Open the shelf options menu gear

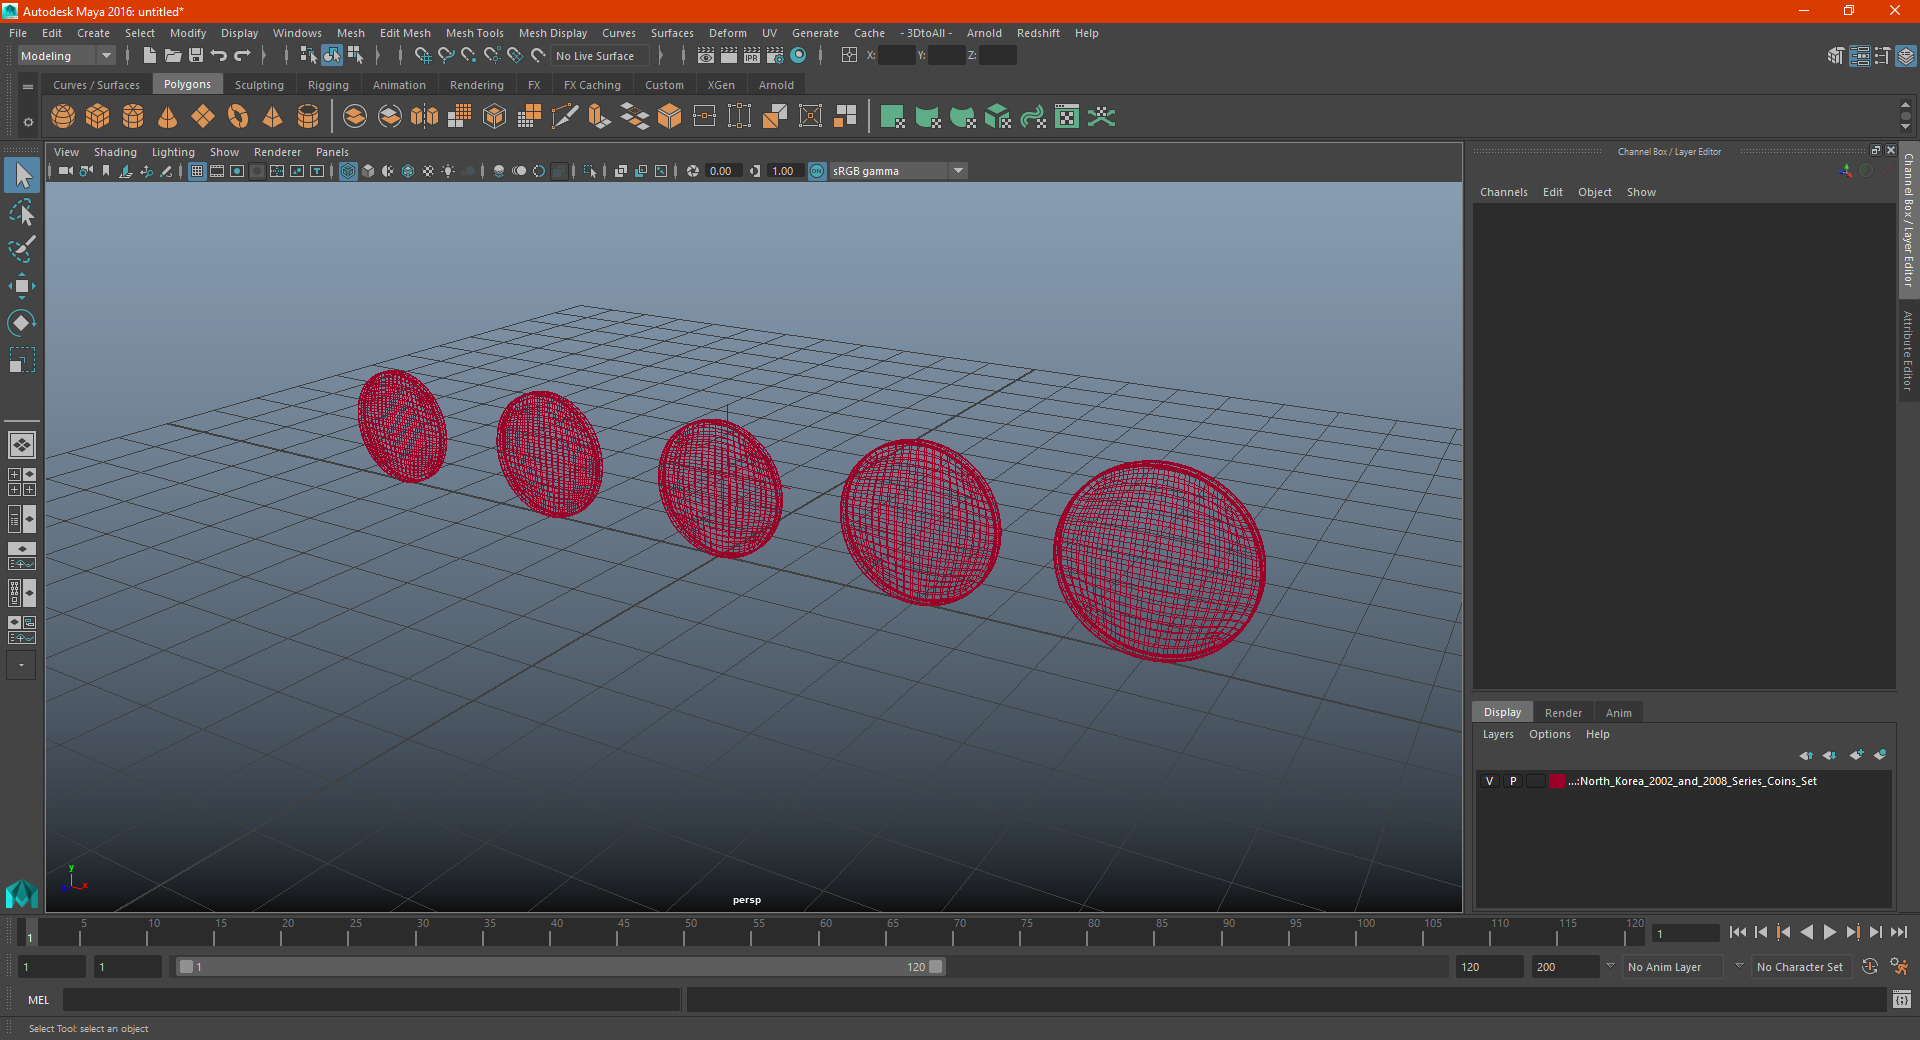[28, 122]
